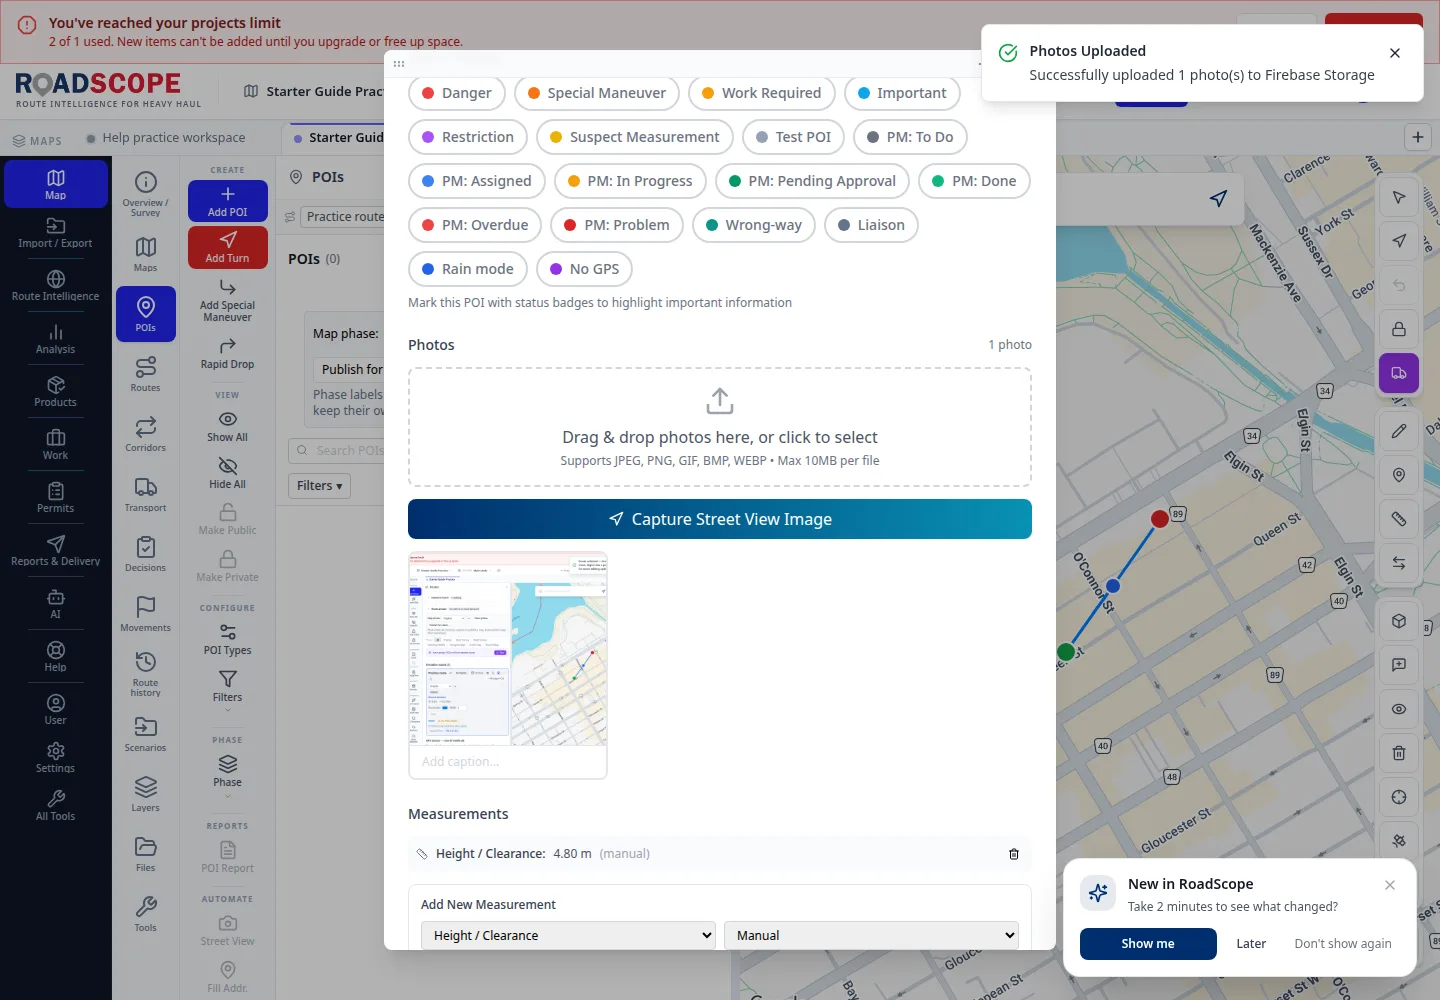Select the Map item in main sidebar
The height and width of the screenshot is (1000, 1440).
[55, 184]
